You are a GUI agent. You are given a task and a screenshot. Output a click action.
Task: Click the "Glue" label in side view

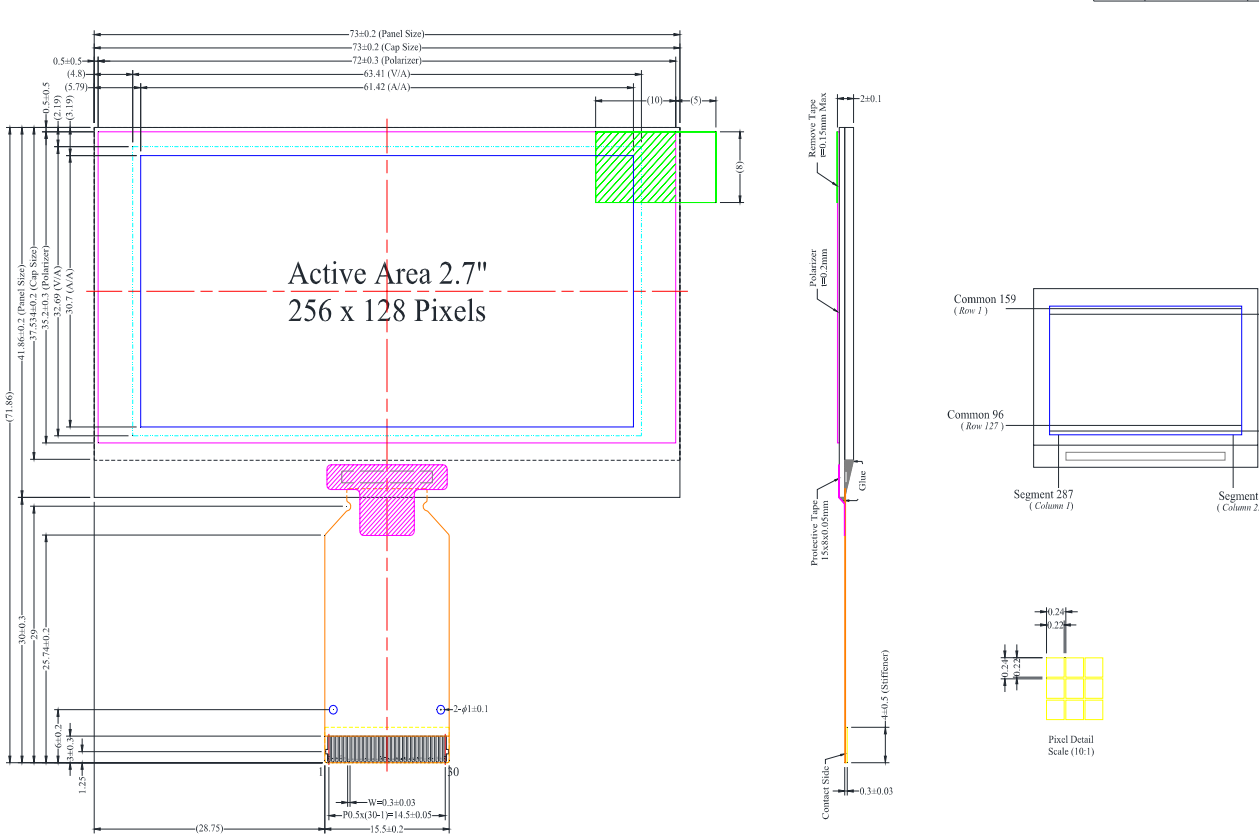tap(864, 479)
